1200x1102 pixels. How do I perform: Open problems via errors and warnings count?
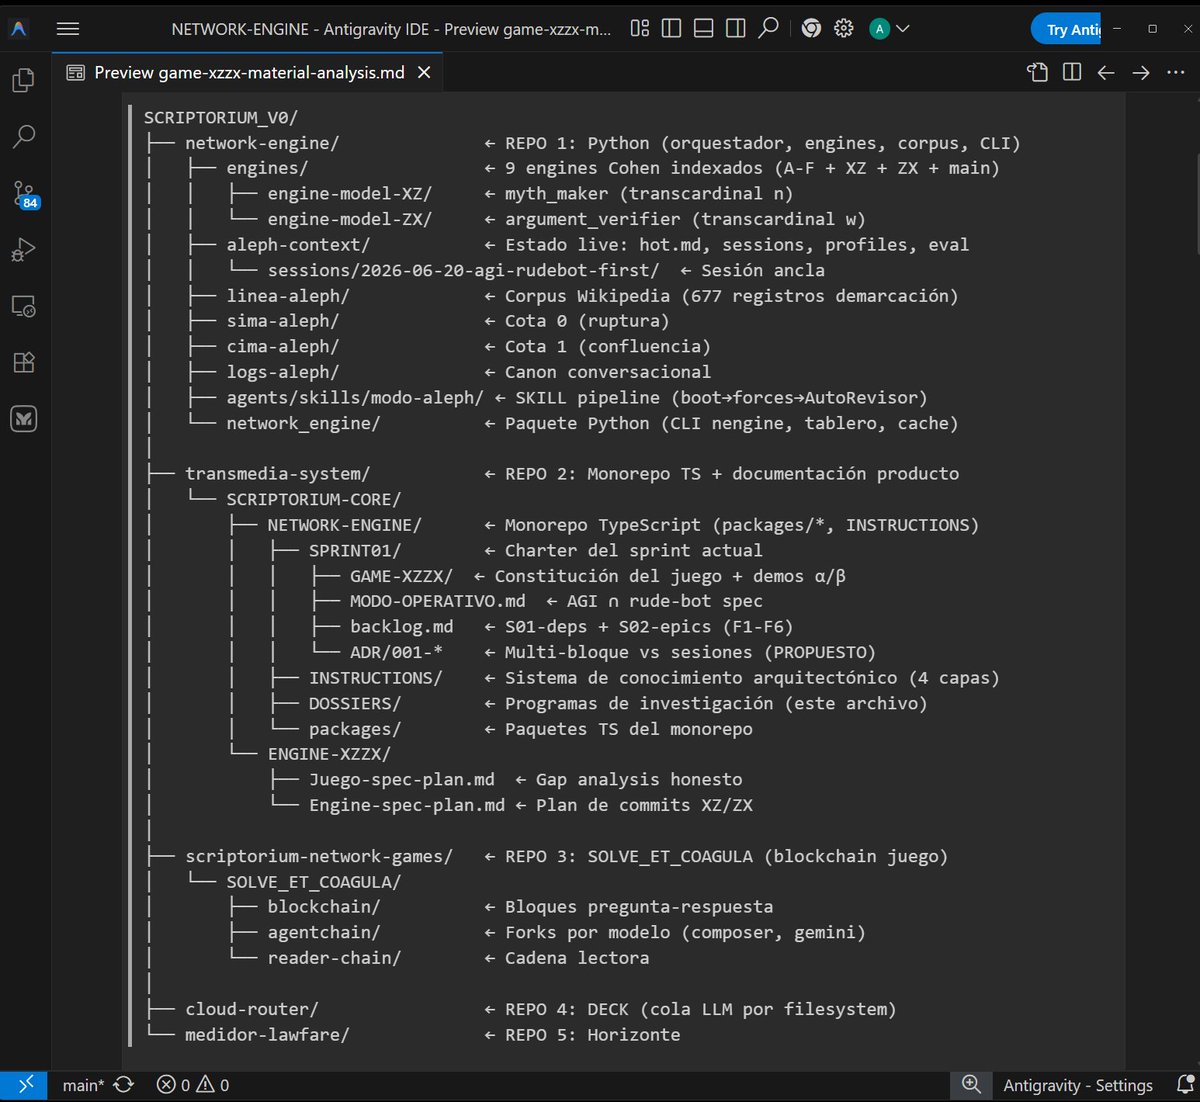coord(193,1085)
